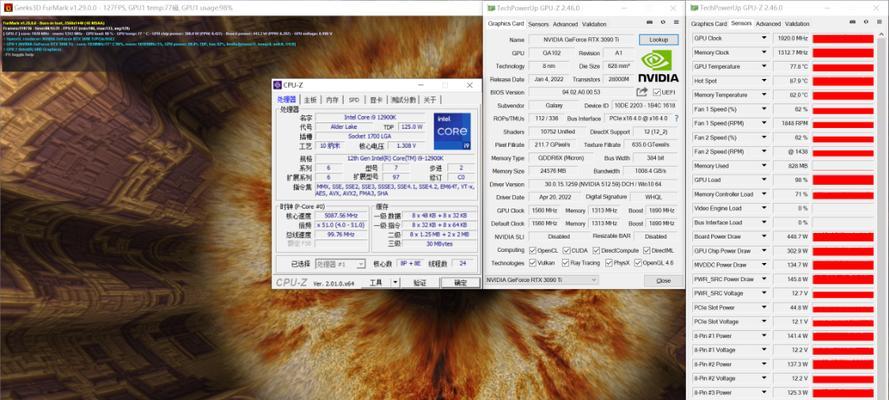The image size is (889, 400).
Task: Toggle the PhysX checkbox
Action: coord(609,263)
